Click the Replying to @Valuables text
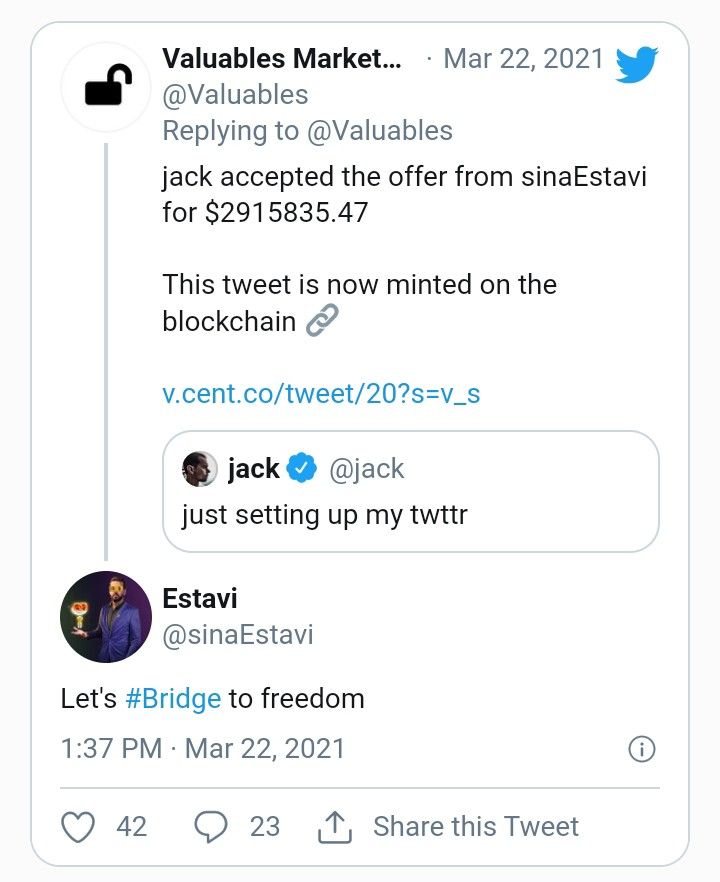 click(x=307, y=131)
